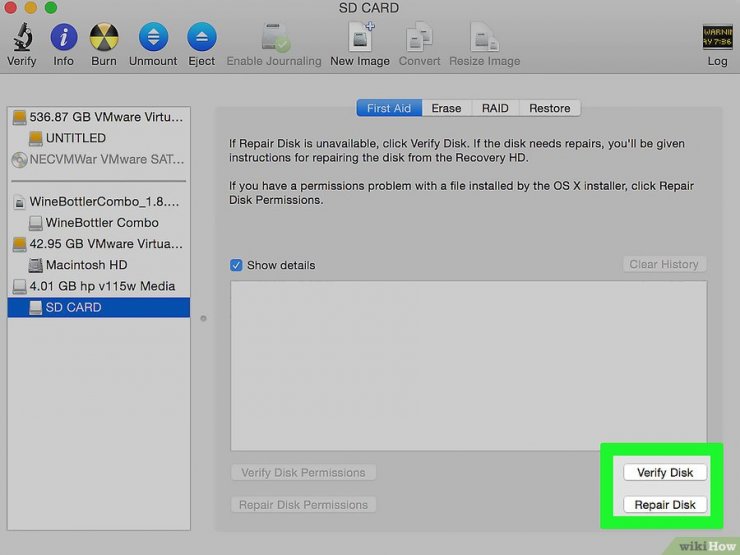
Task: Click the Verify microscope icon in toolbar
Action: point(22,37)
